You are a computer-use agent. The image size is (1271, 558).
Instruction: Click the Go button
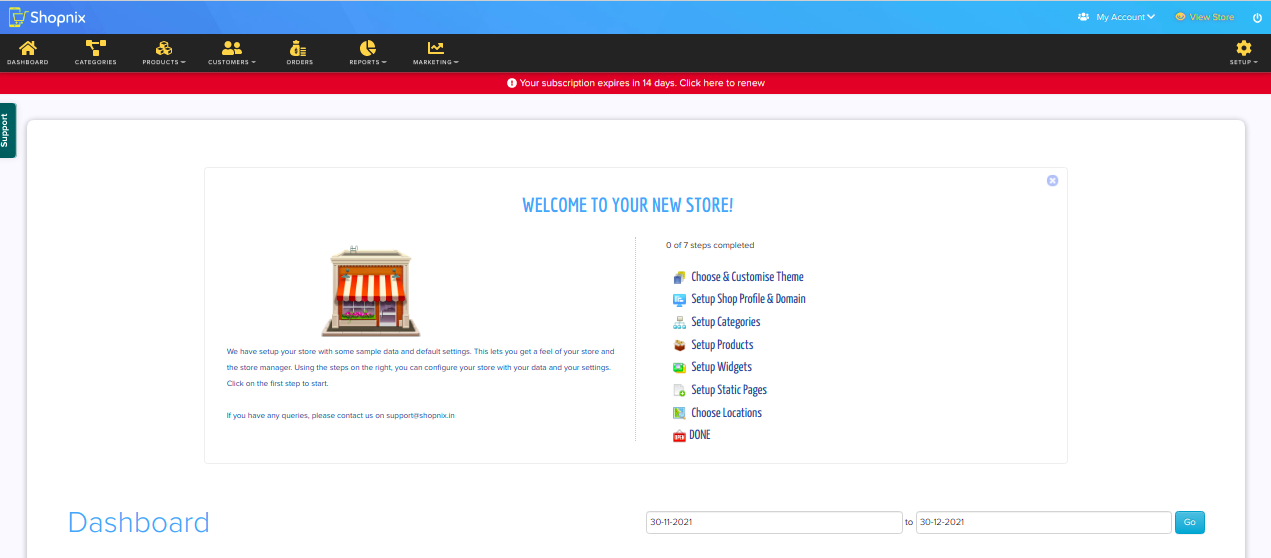tap(1190, 522)
